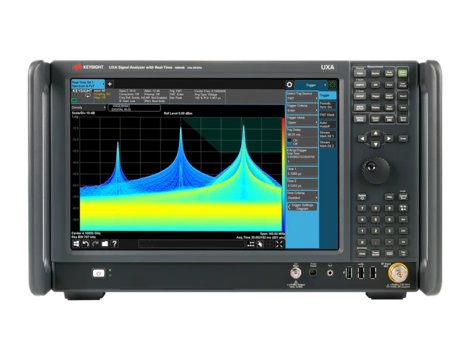Open the Select Trig Source dropdown

click(x=302, y=96)
